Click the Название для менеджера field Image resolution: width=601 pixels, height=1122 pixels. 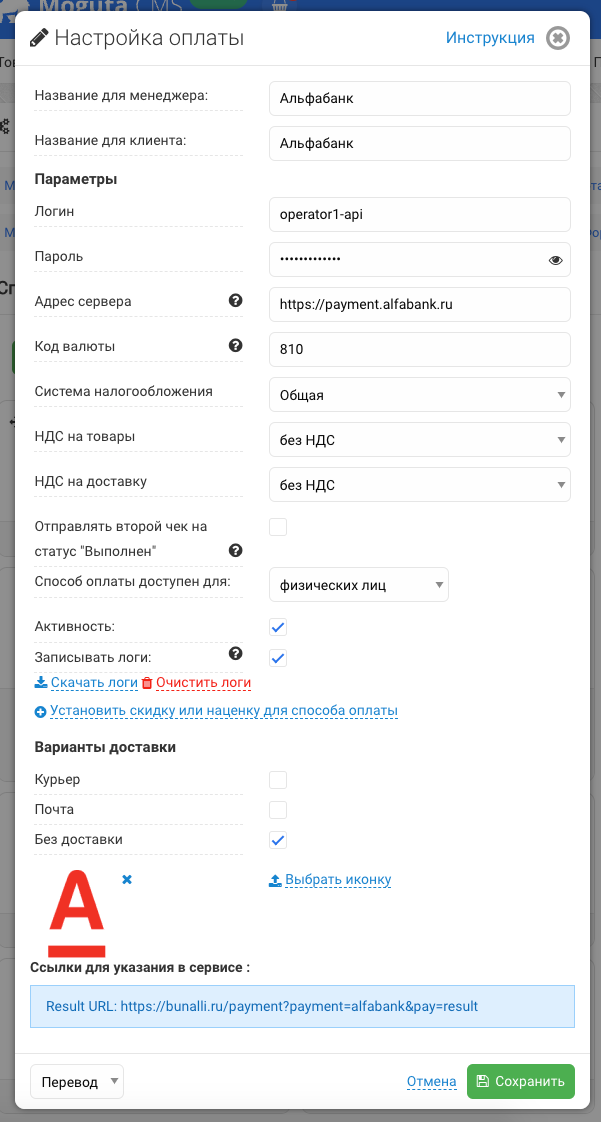click(x=420, y=99)
